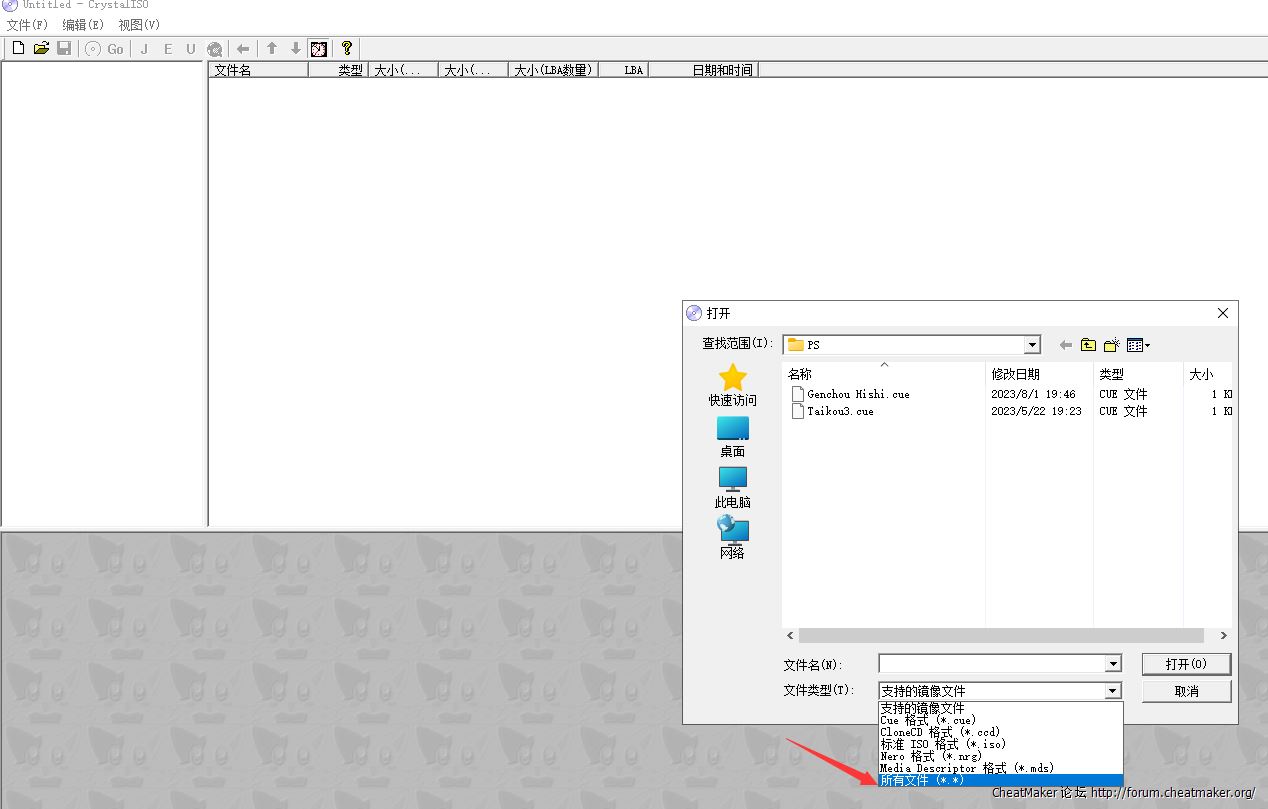
Task: Expand the PS look-in folder dropdown
Action: point(1032,345)
